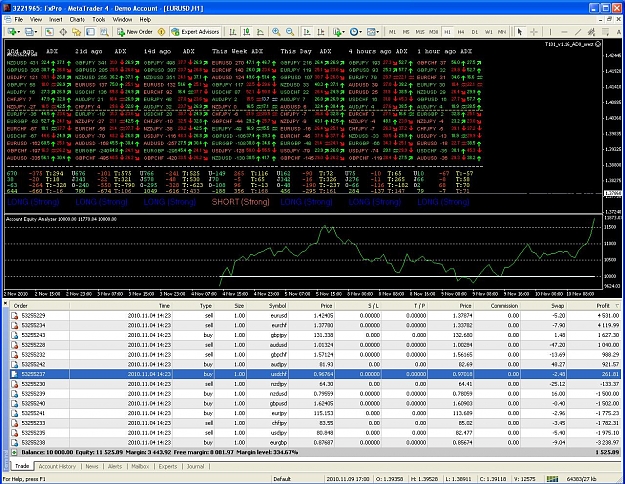Viewport: 625px width, 484px height.
Task: Expand the Balance summary row plus icon
Action: pyautogui.click(x=14, y=453)
